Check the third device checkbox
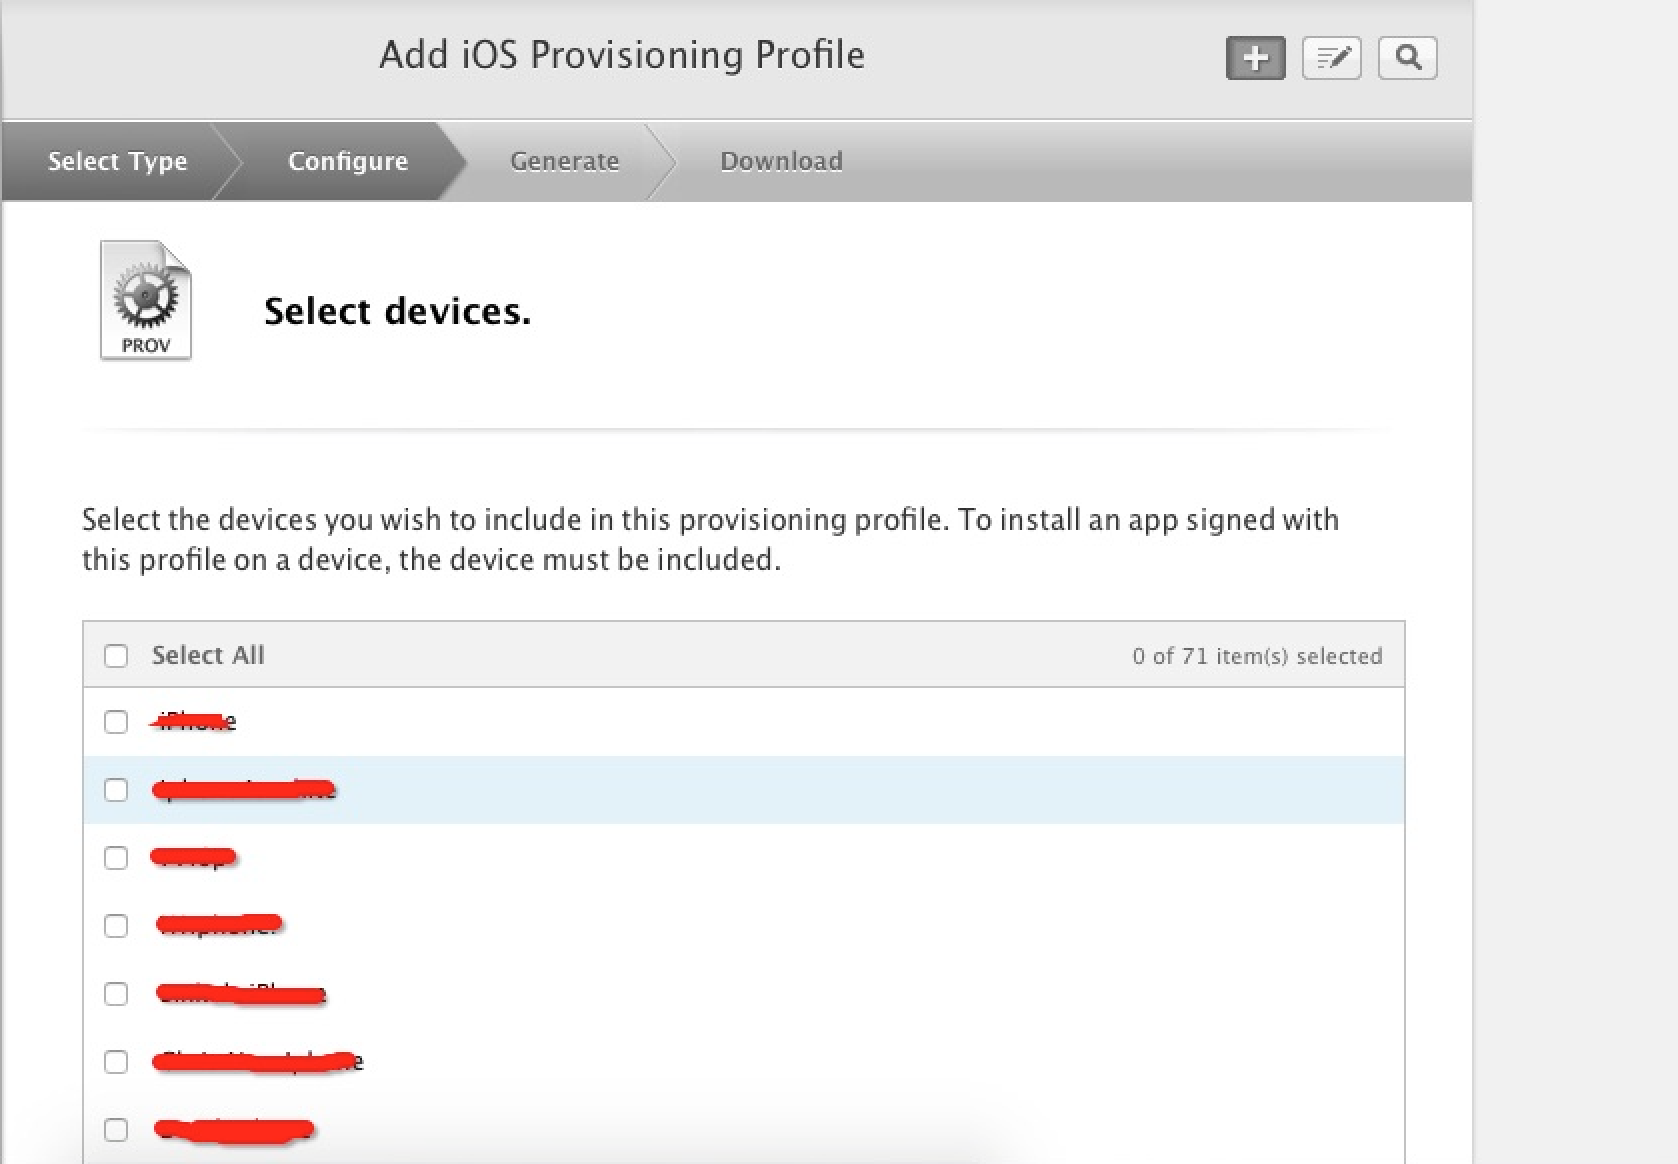This screenshot has height=1164, width=1678. click(116, 858)
